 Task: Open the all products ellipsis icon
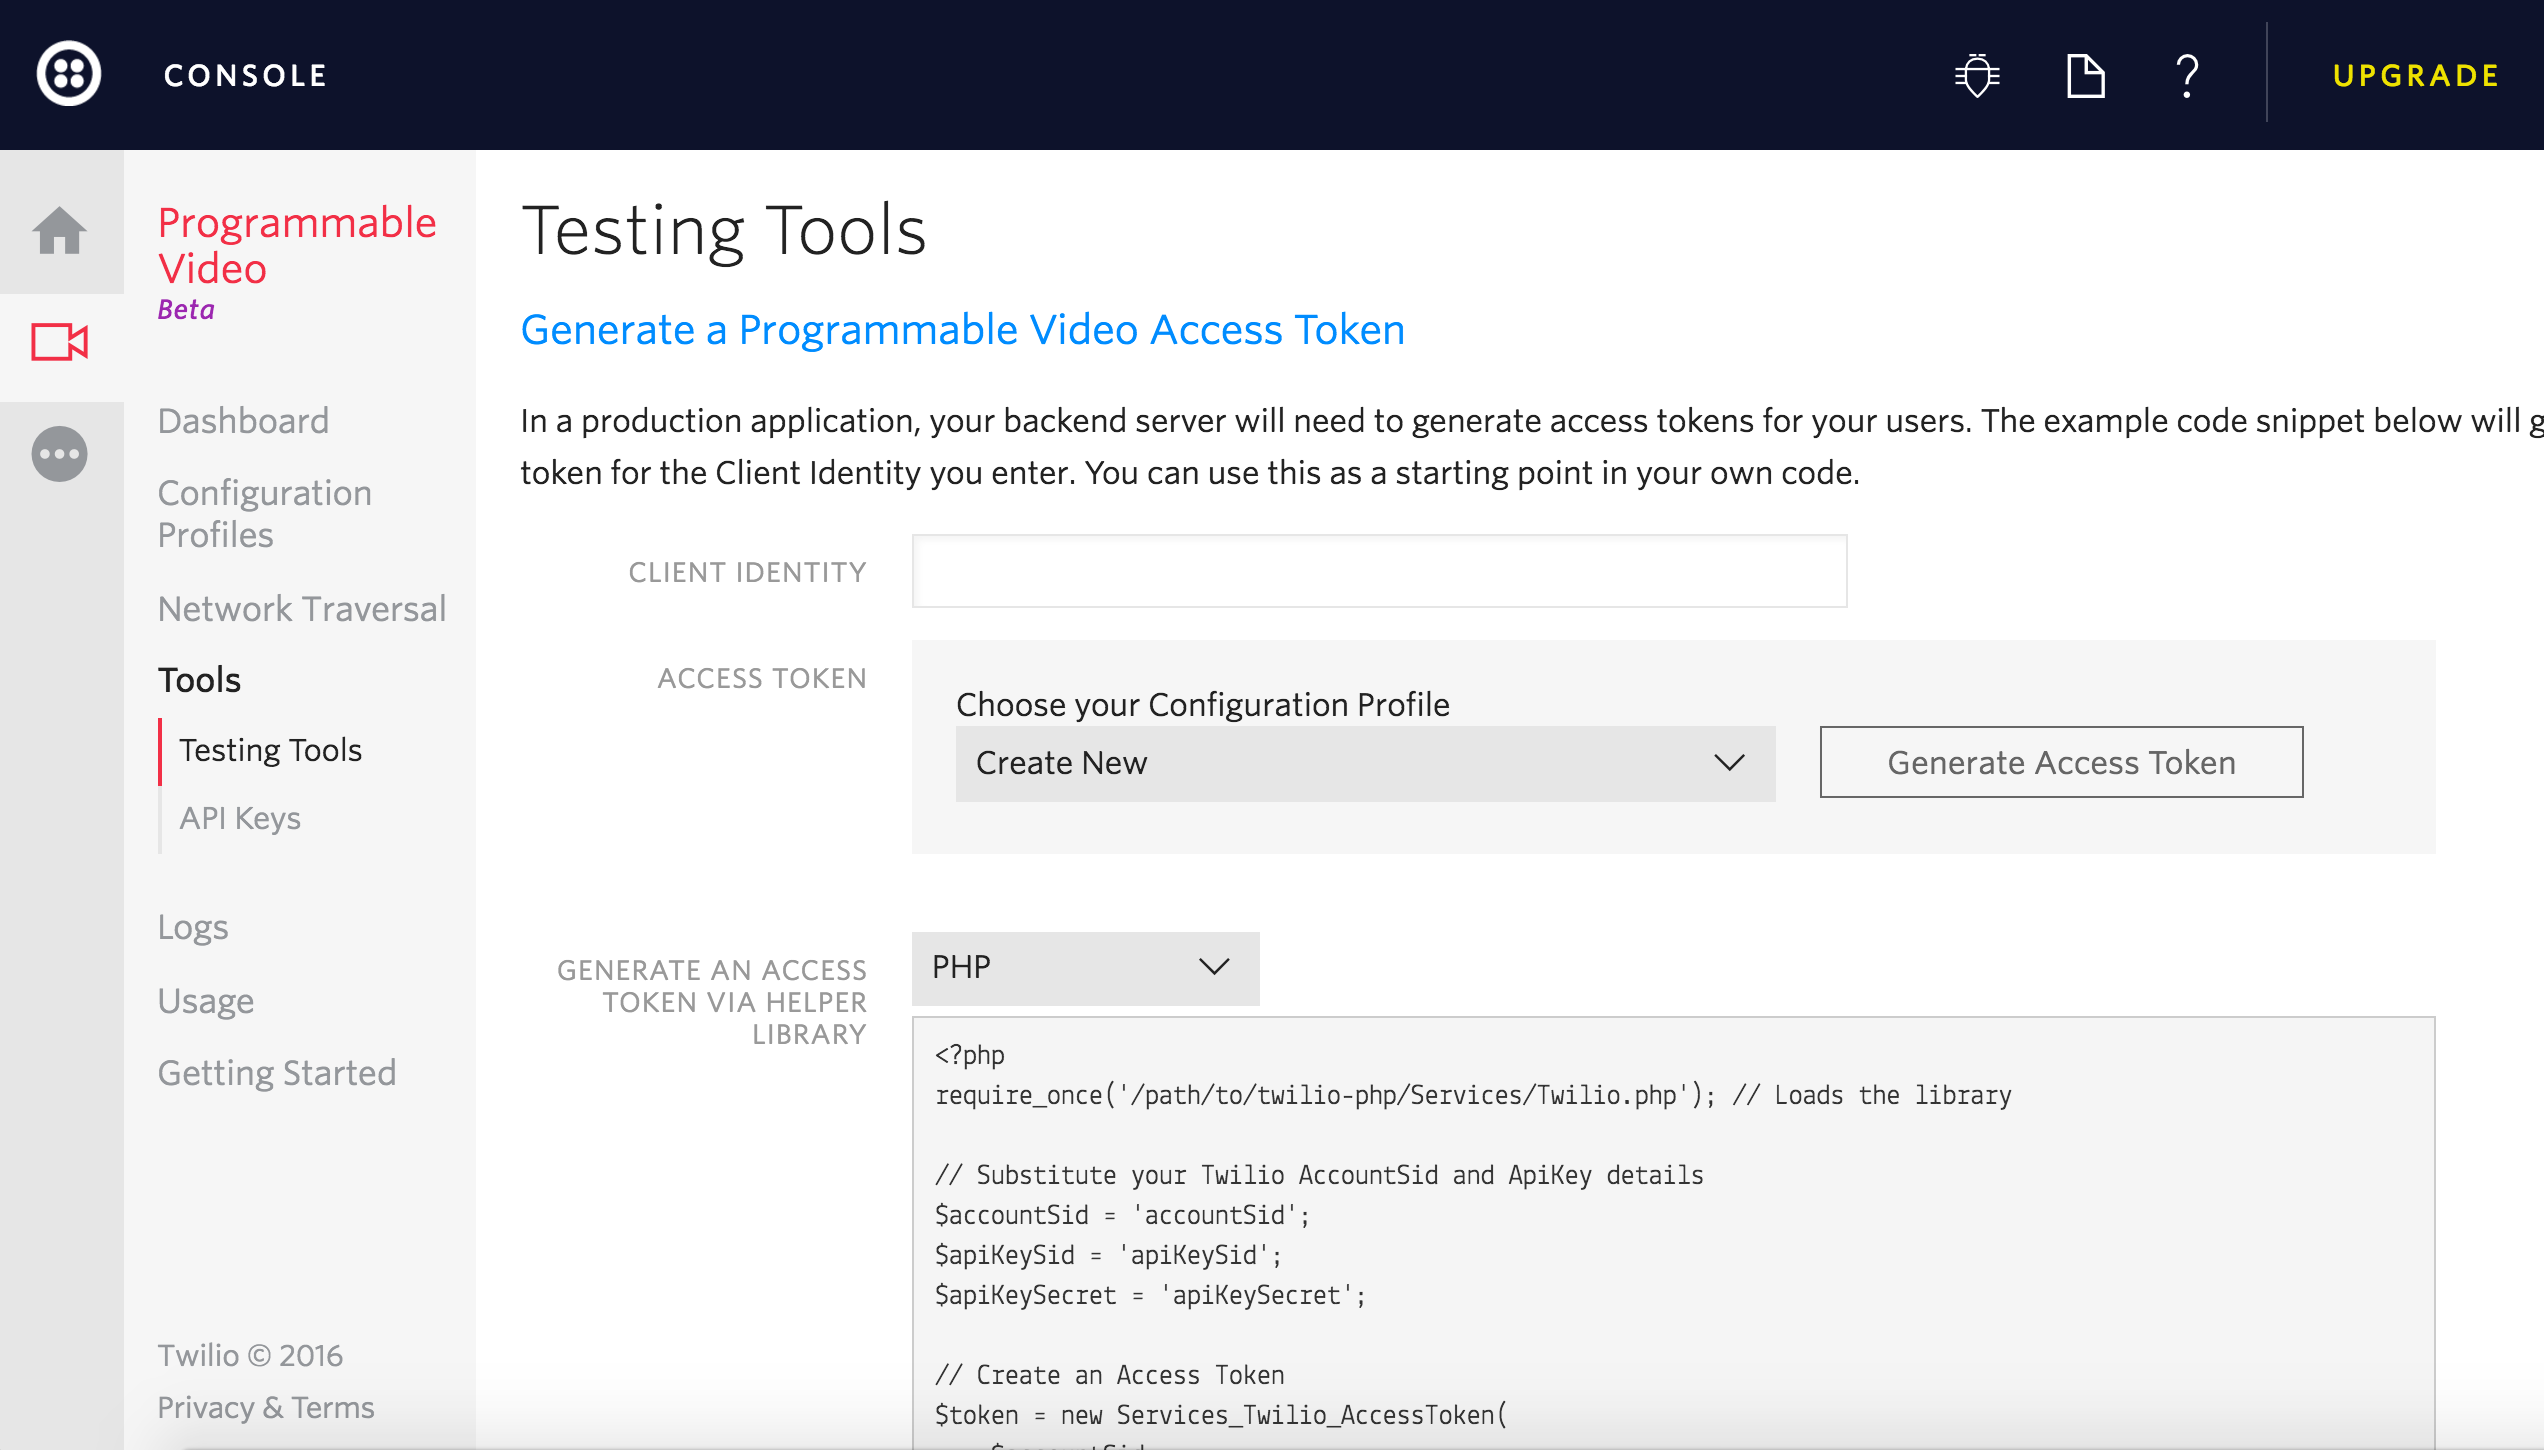(x=60, y=454)
